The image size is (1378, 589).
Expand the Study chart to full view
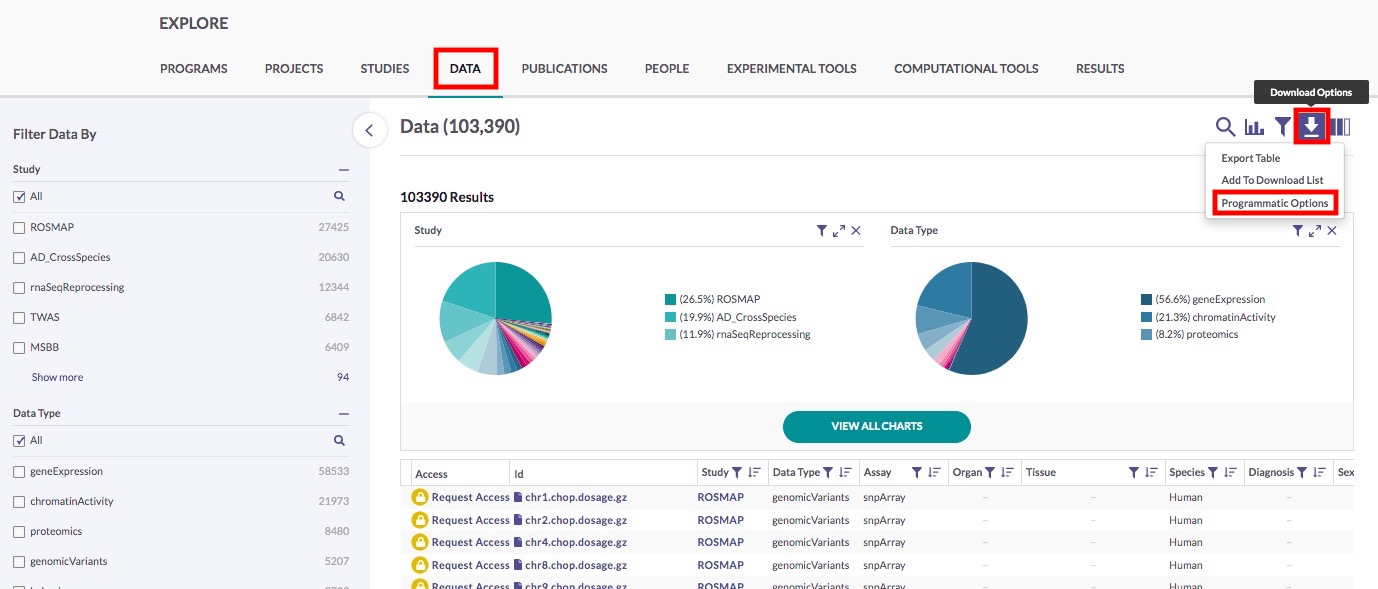coord(839,231)
